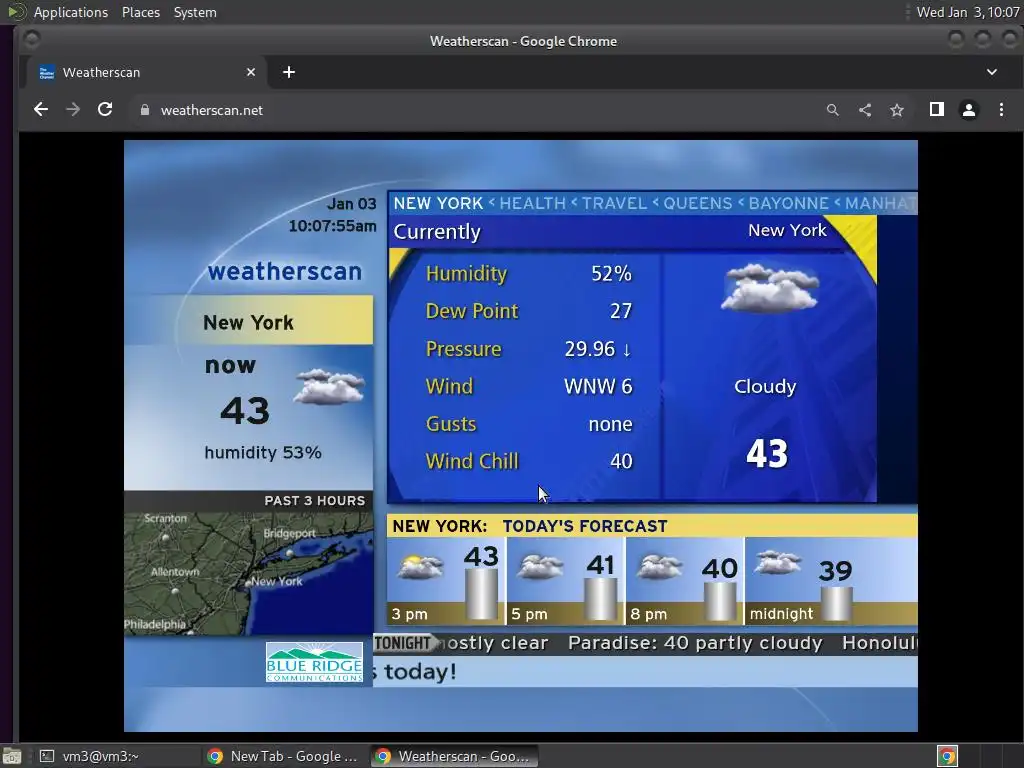Image resolution: width=1024 pixels, height=768 pixels.
Task: Select Weatherscan window in taskbar
Action: (455, 756)
